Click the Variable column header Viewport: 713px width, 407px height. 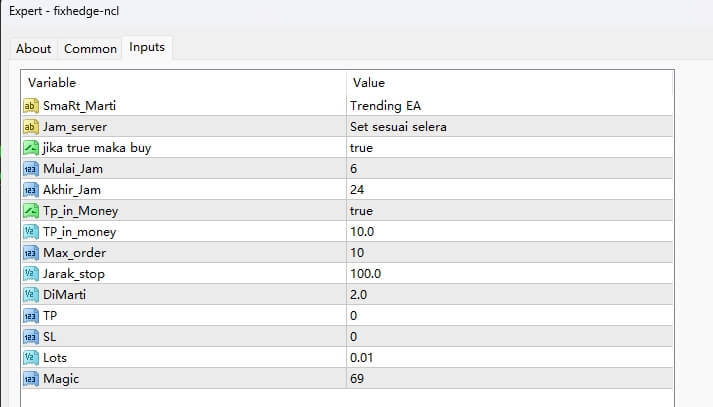52,83
